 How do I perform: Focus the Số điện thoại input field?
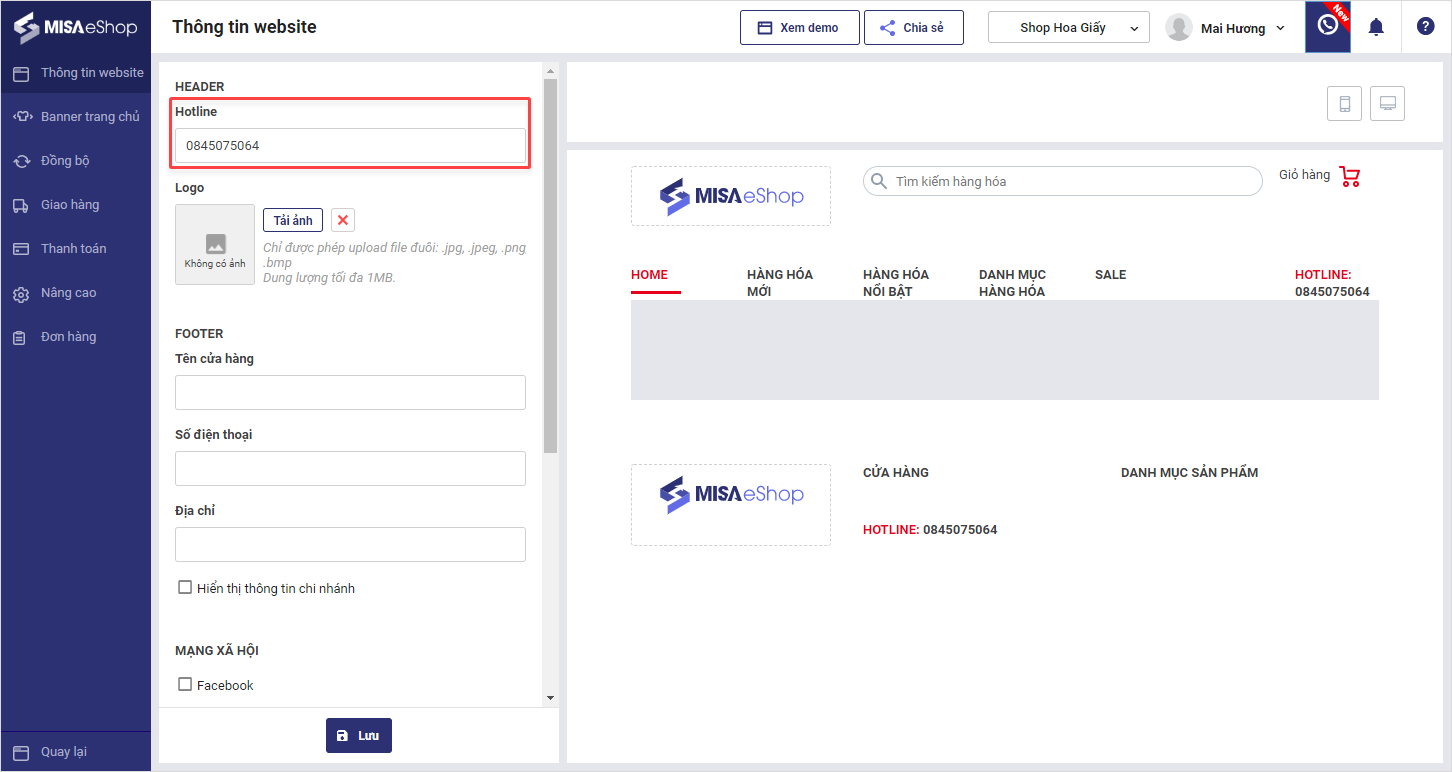(350, 469)
